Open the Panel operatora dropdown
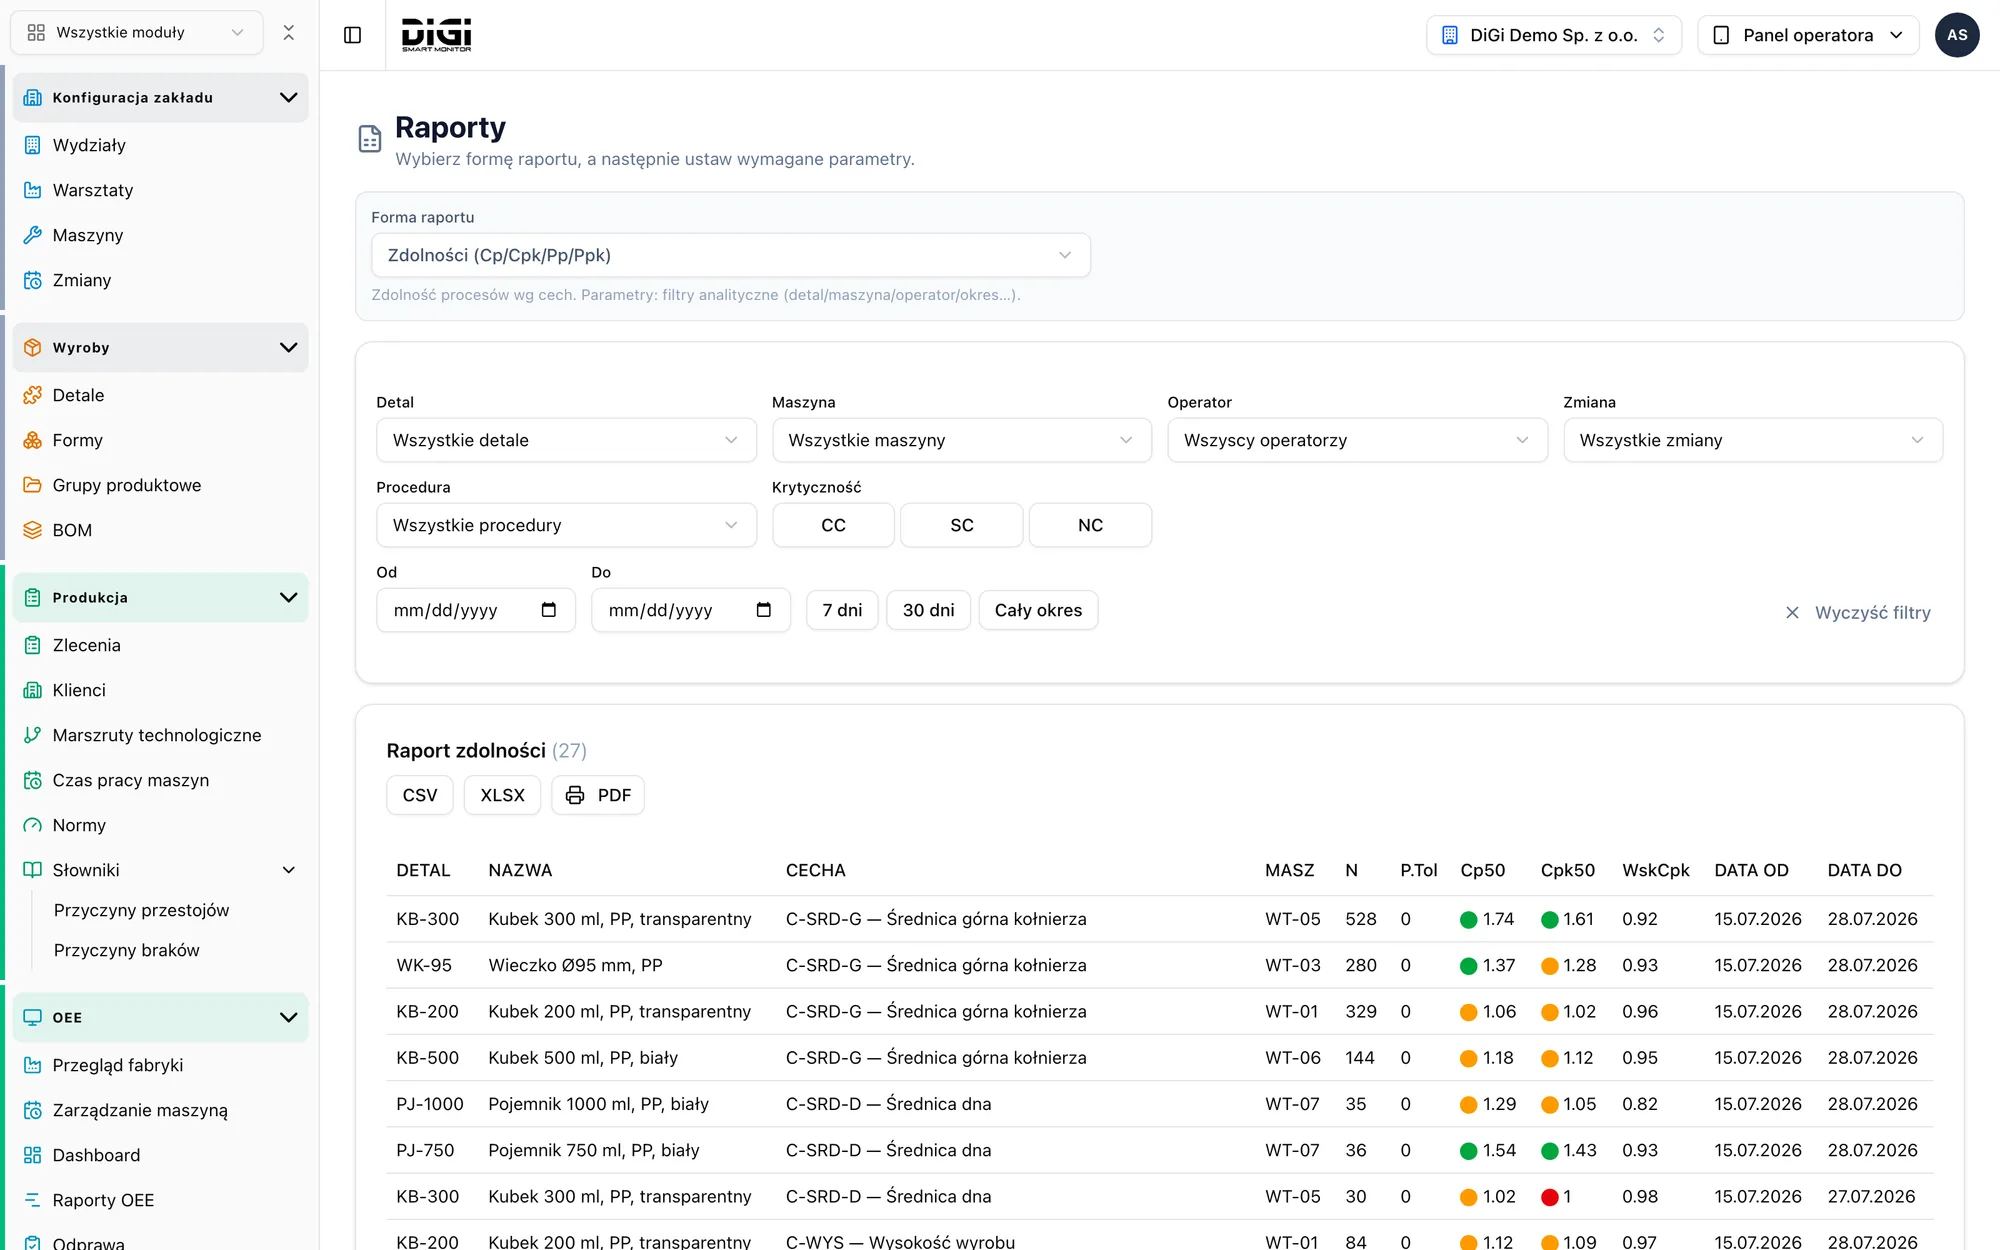Image resolution: width=2000 pixels, height=1250 pixels. (1808, 35)
